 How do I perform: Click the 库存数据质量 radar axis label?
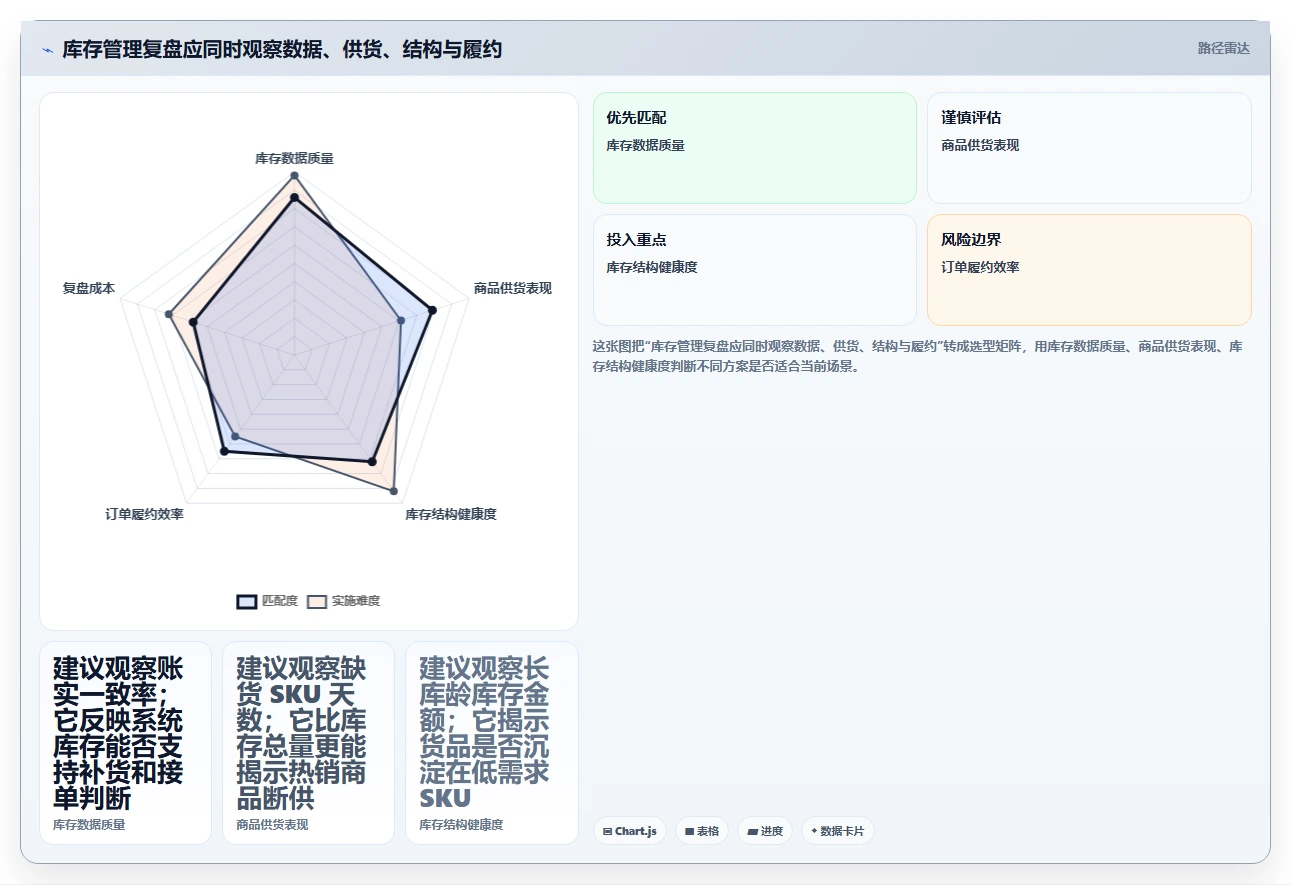[x=294, y=158]
